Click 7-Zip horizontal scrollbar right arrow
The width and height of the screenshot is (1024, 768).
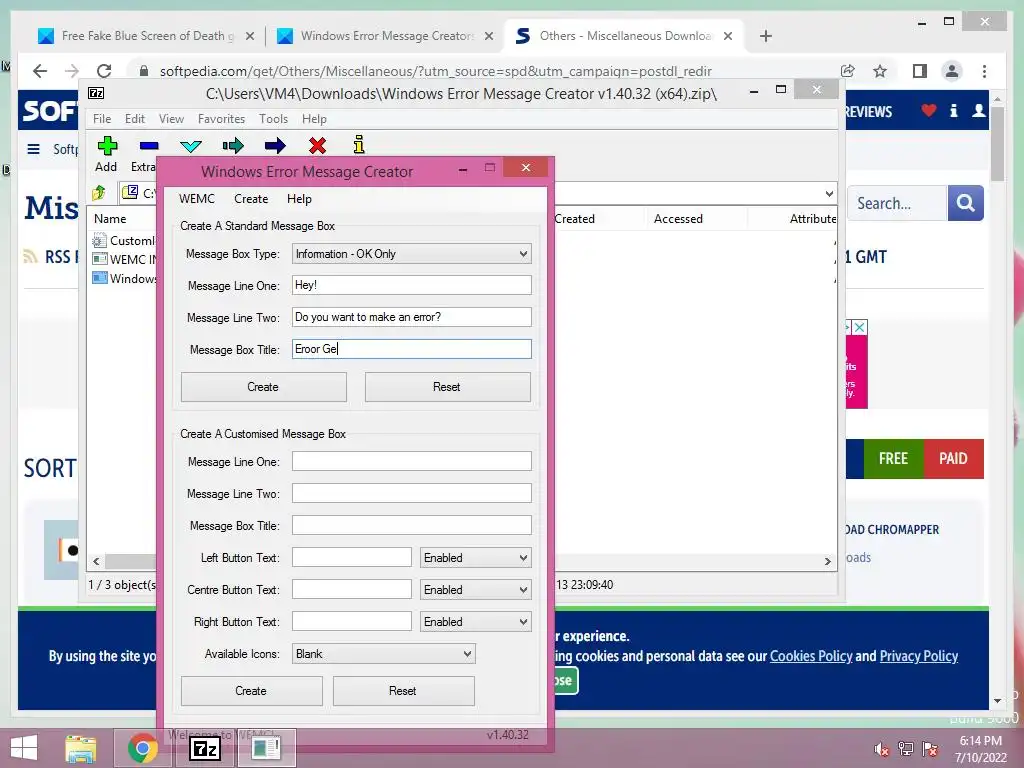[827, 561]
